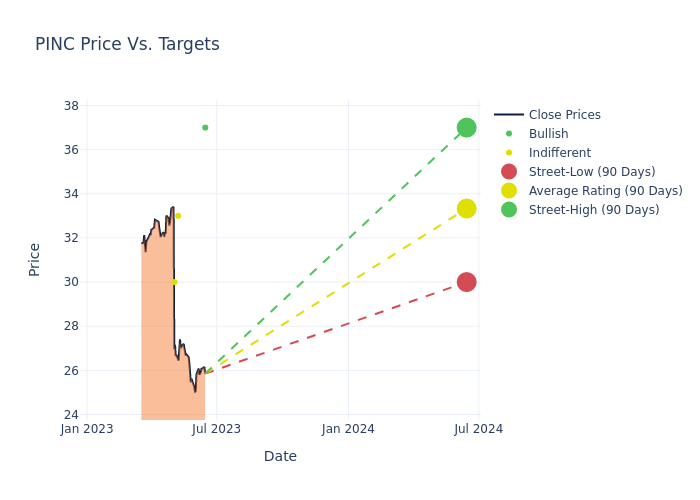Click the small green Bullish dot at 37
The width and height of the screenshot is (700, 500).
(205, 128)
